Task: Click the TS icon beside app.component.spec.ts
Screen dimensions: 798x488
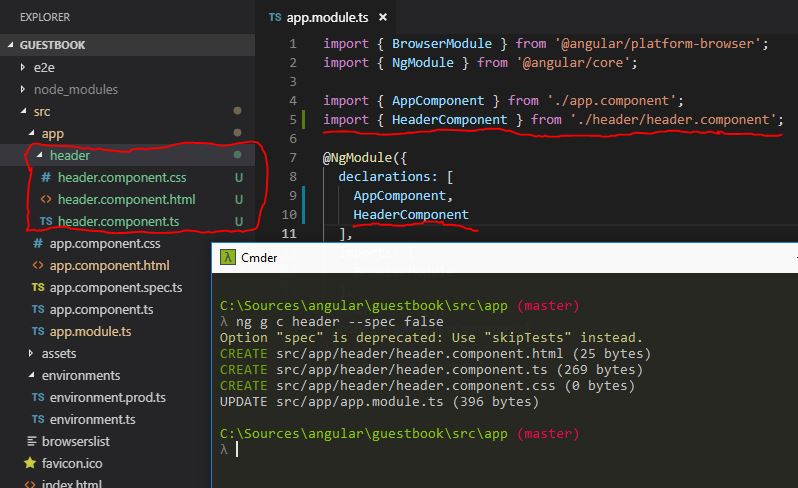Action: click(38, 287)
